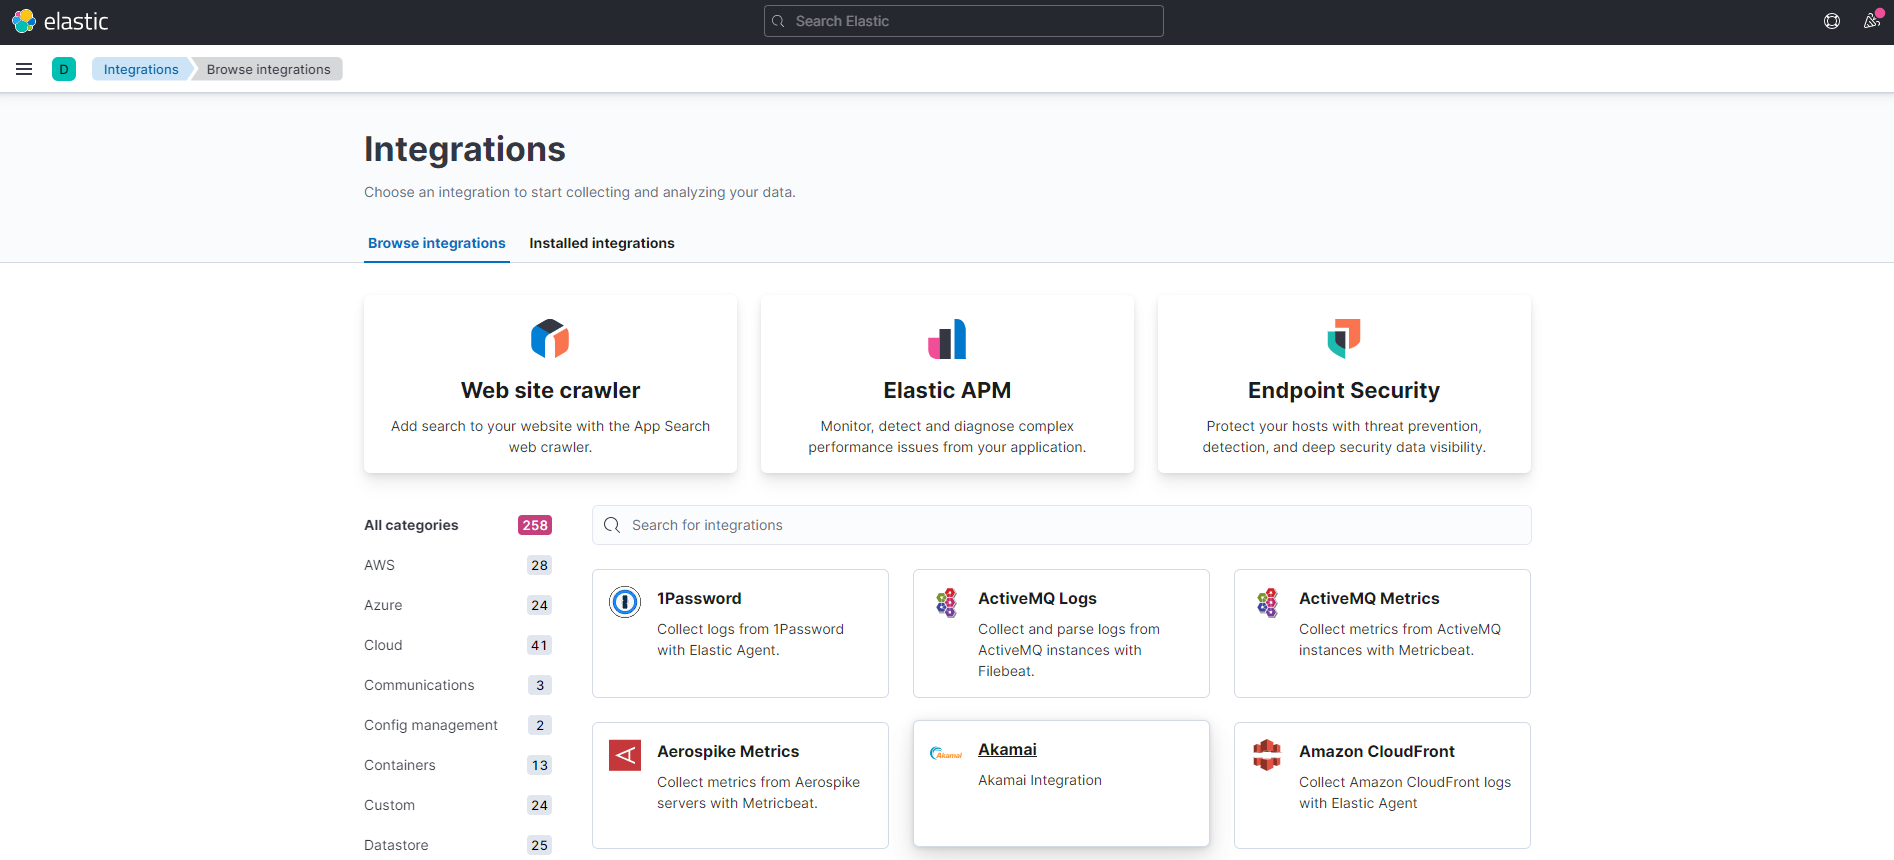Click the Cloud count badge 41

pos(540,645)
